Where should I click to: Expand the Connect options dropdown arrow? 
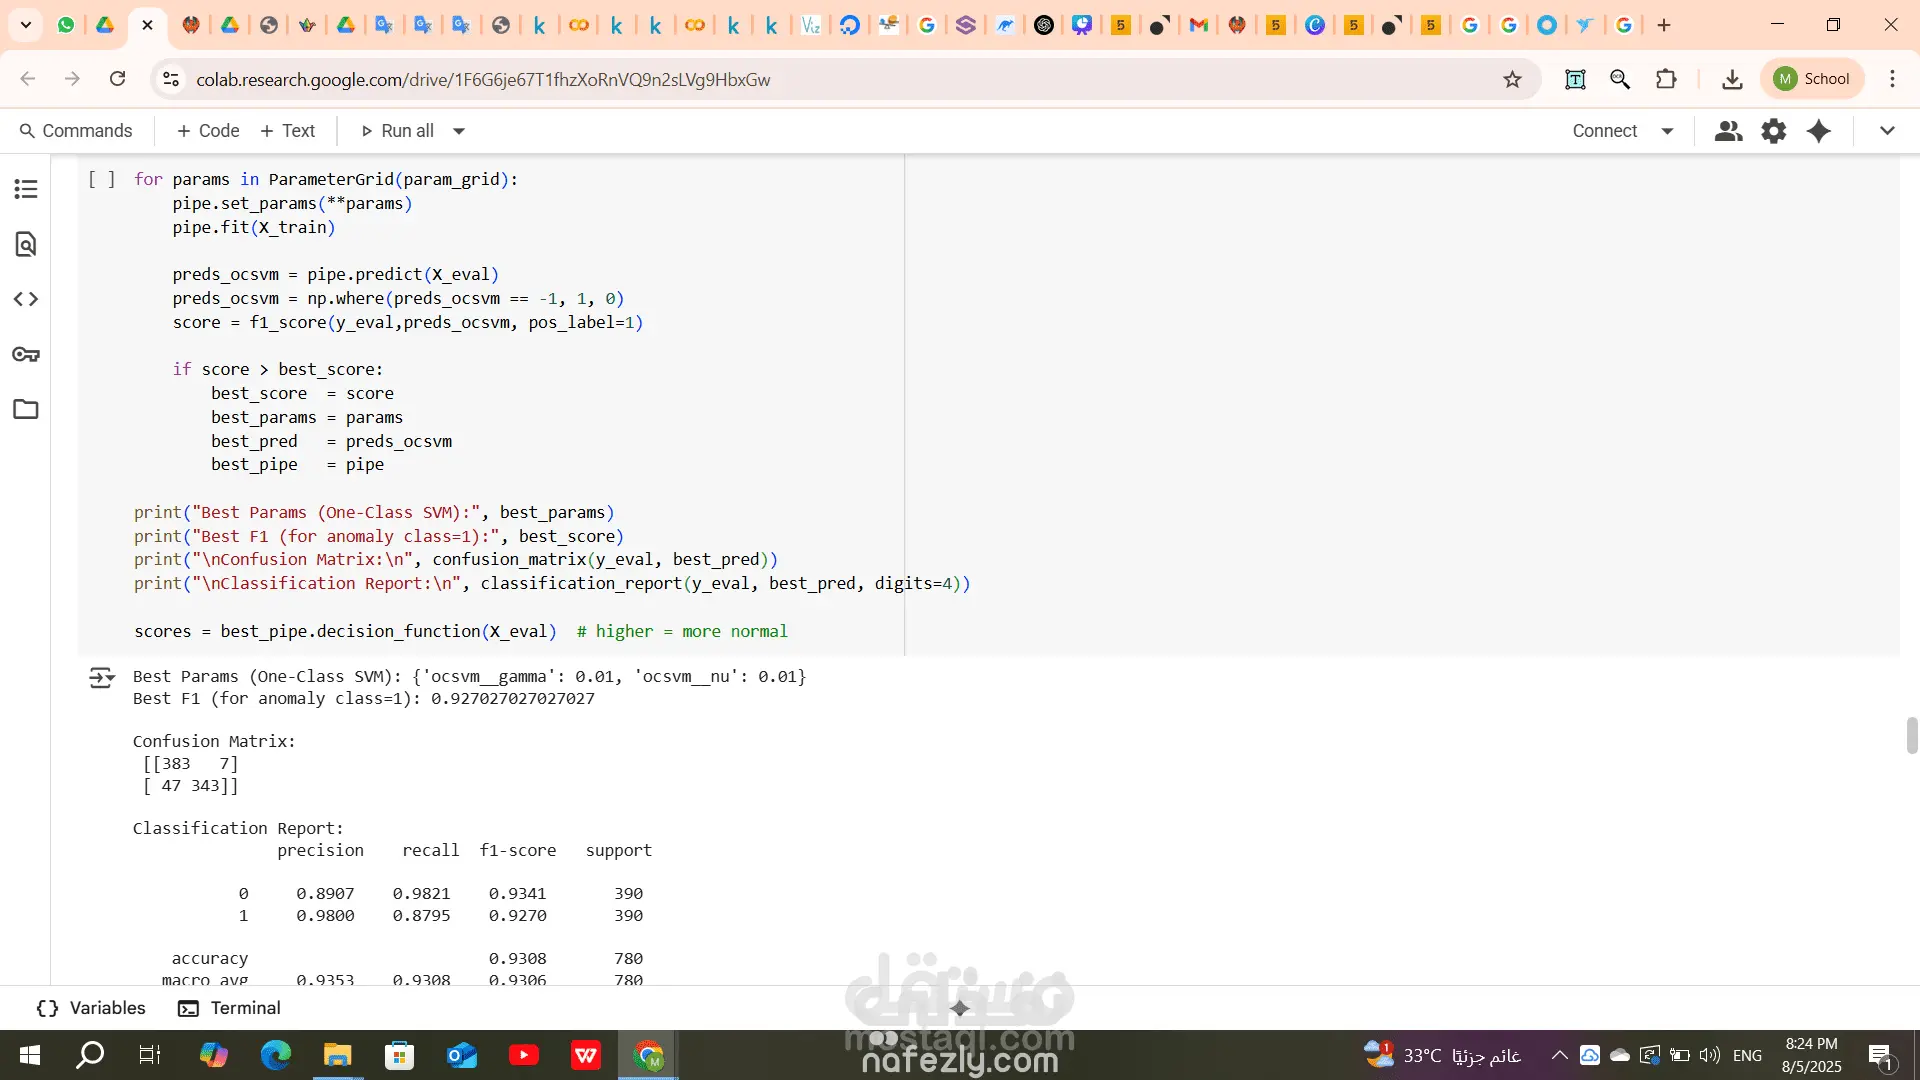pyautogui.click(x=1667, y=131)
